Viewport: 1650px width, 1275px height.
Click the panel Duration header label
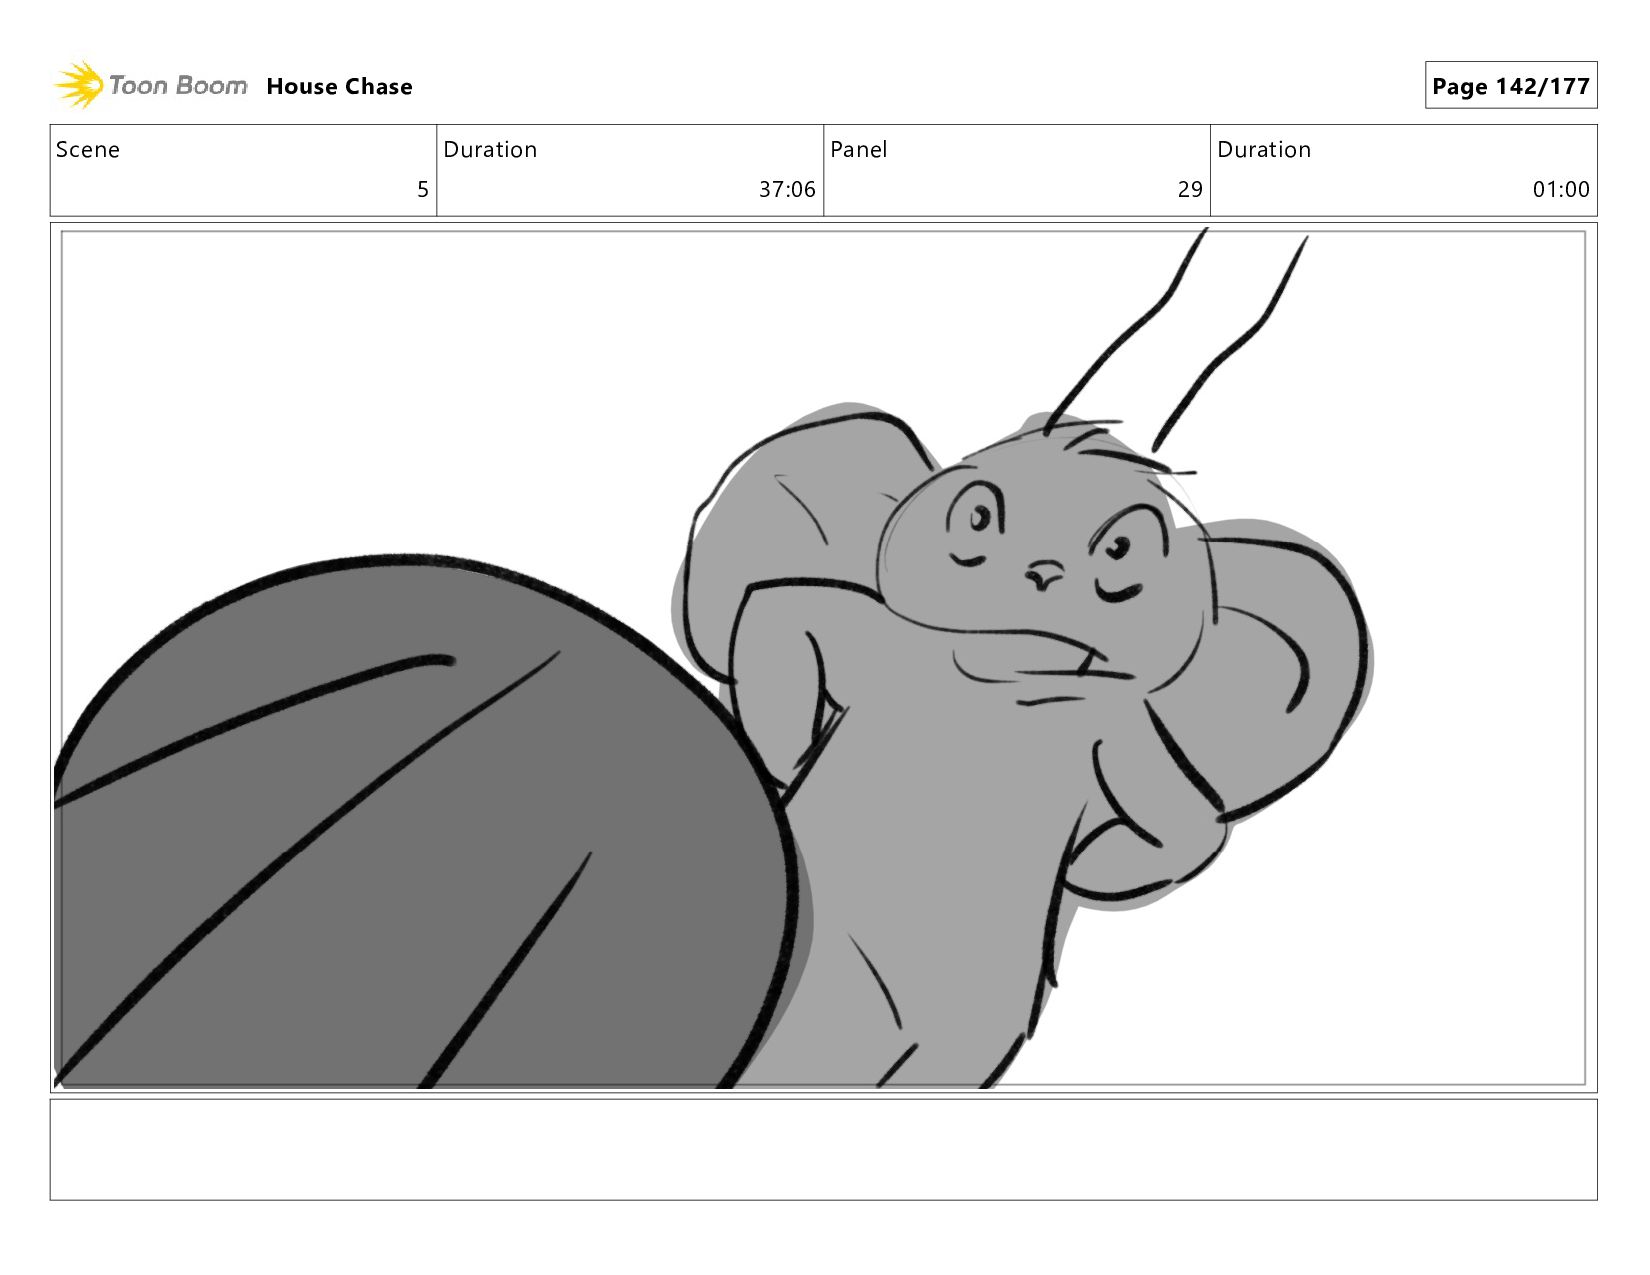(1264, 150)
